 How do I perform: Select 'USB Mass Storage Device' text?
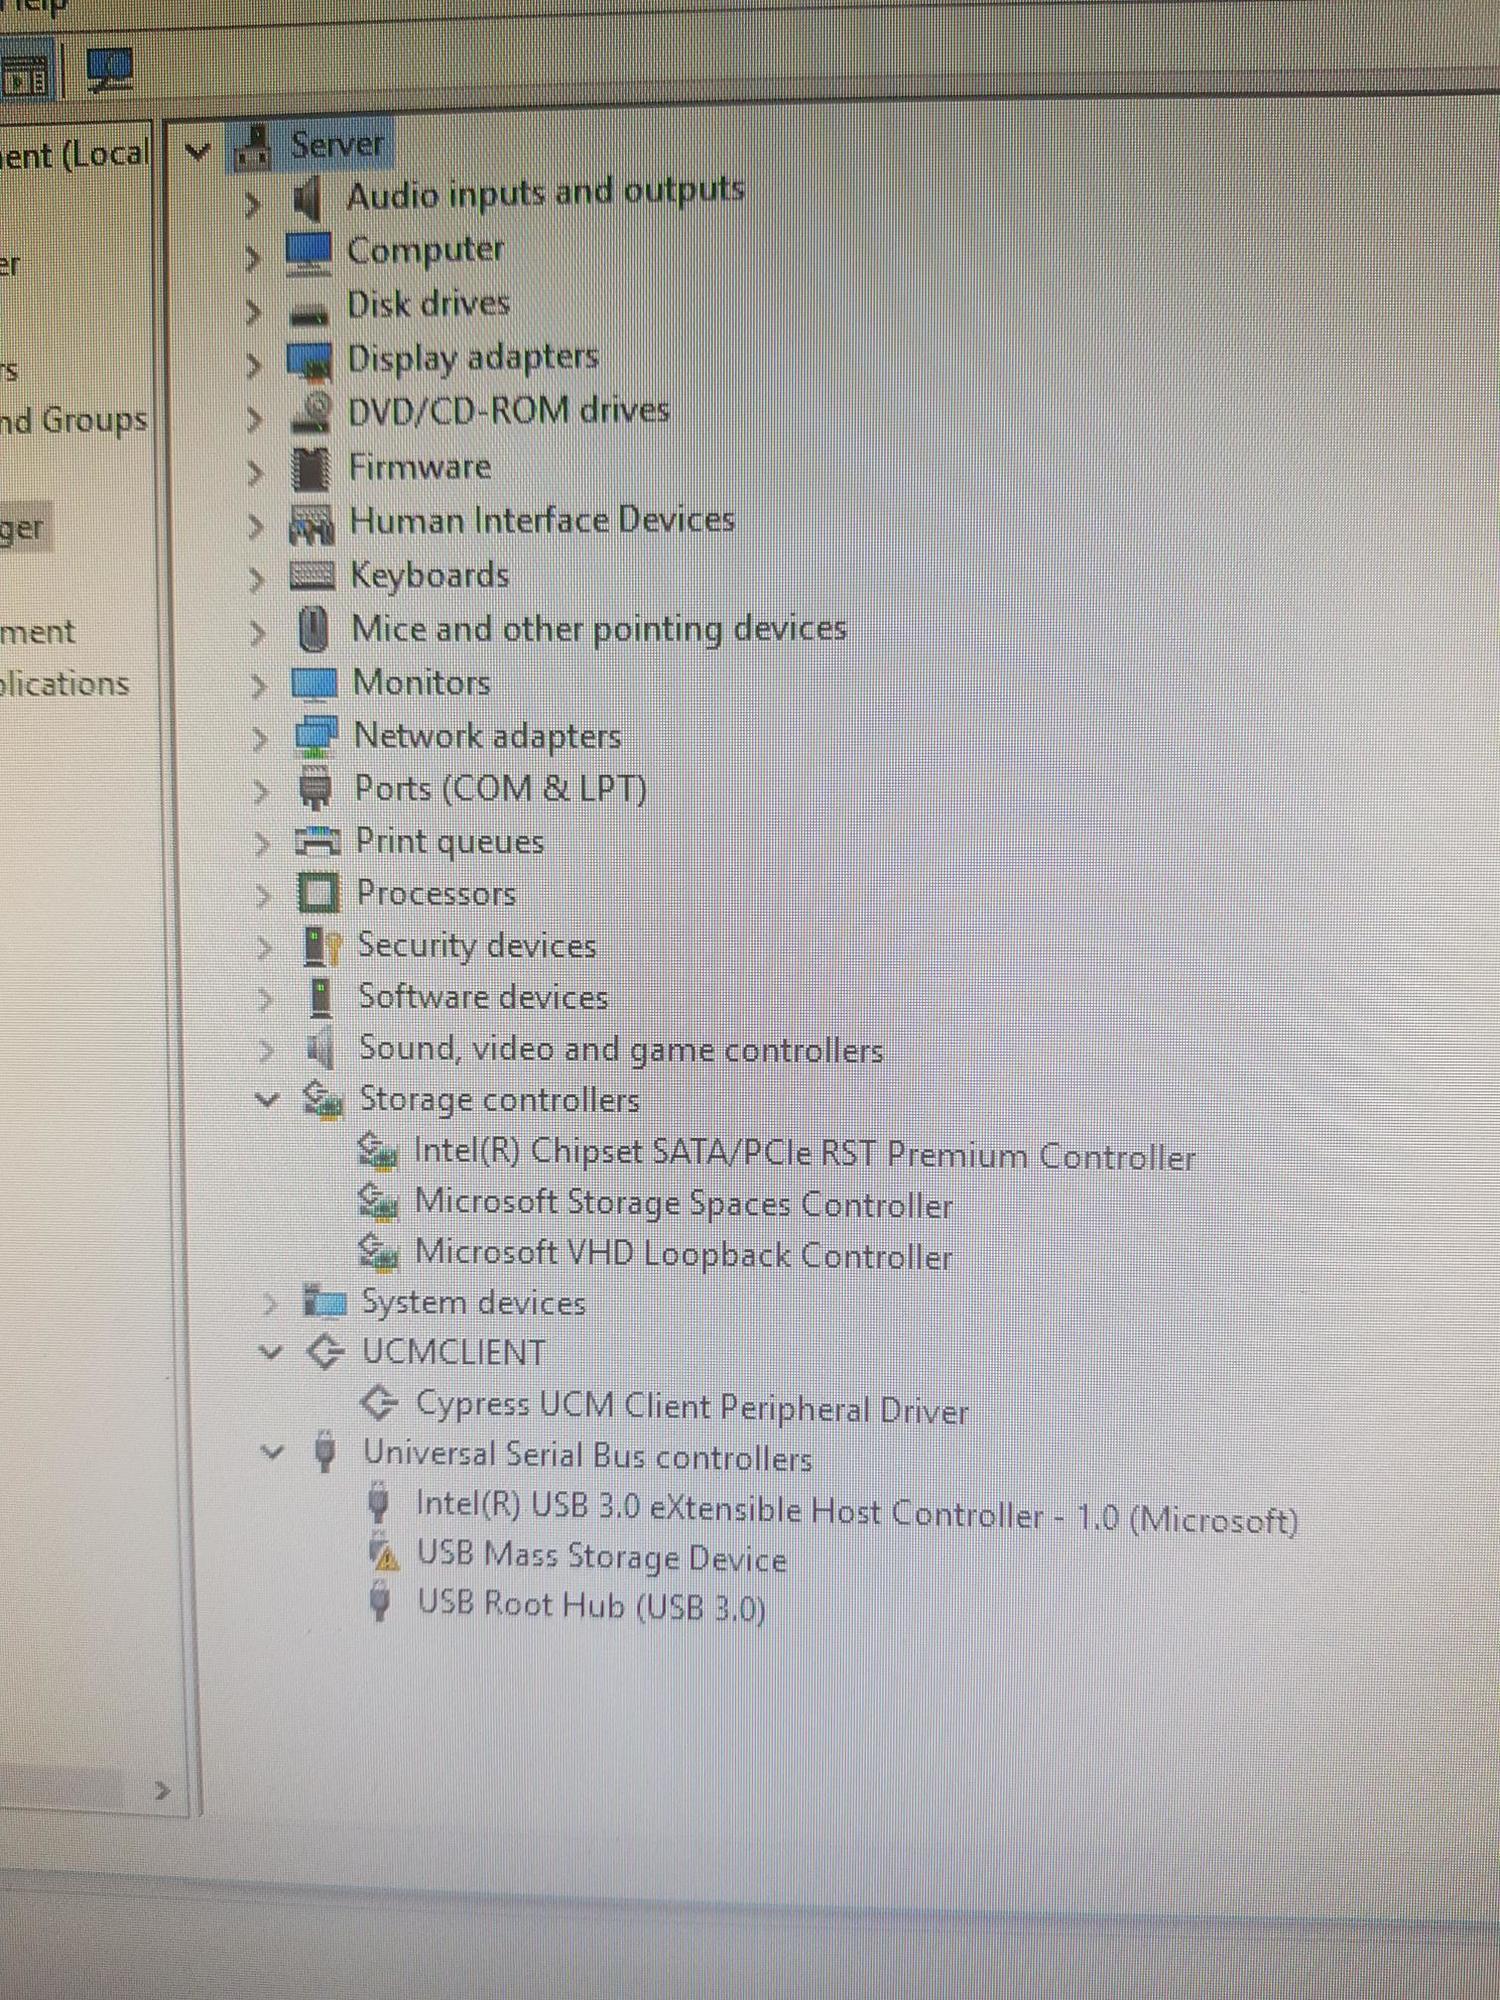coord(602,1557)
